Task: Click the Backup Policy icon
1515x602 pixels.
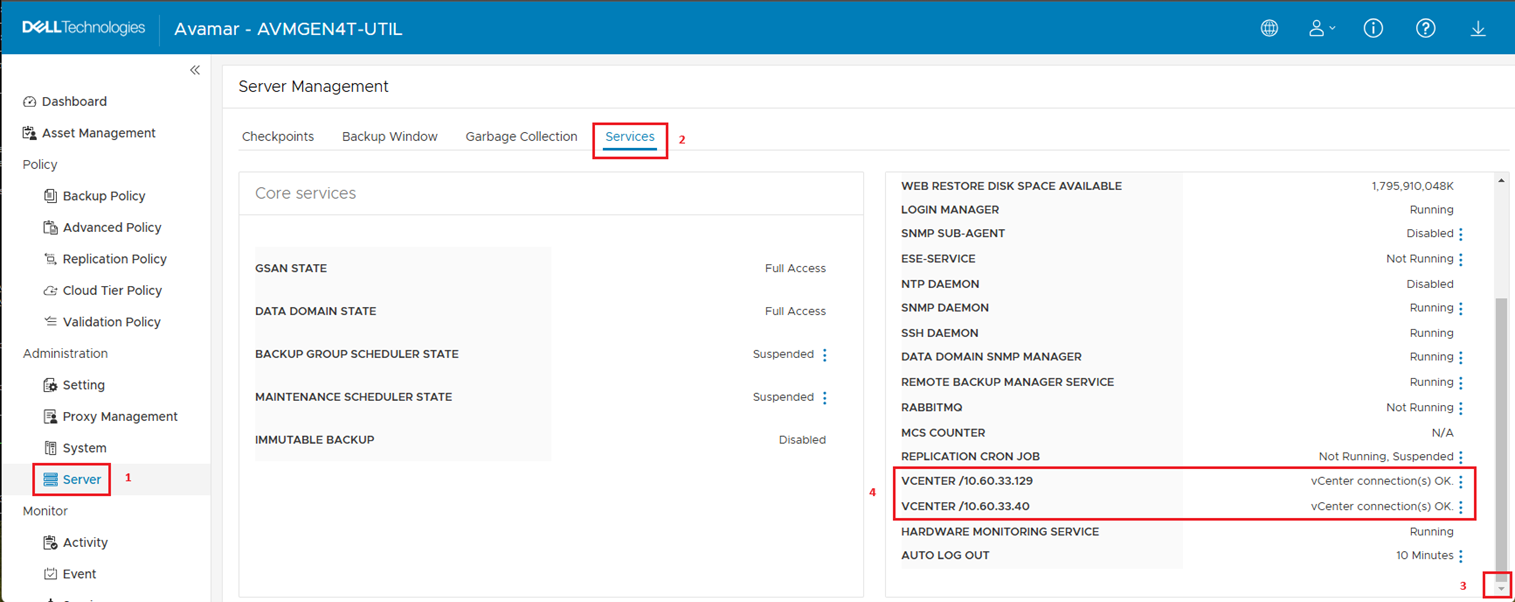Action: pyautogui.click(x=50, y=196)
